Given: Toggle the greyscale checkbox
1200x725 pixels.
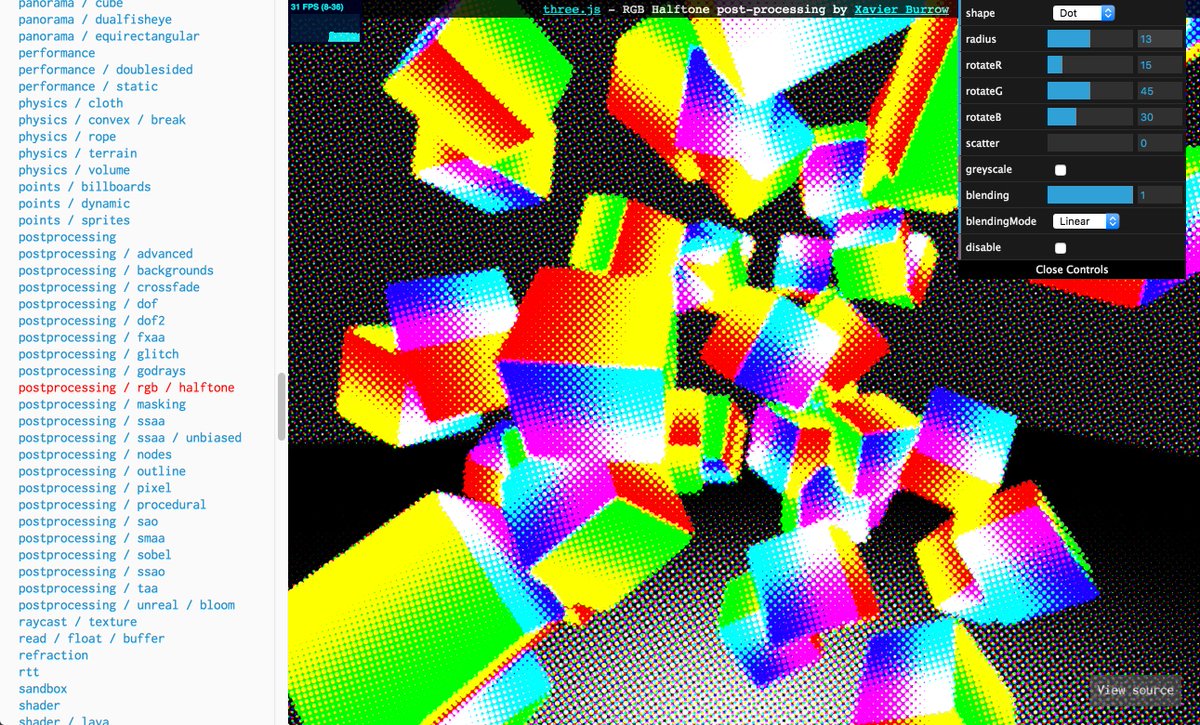Looking at the screenshot, I should 1060,170.
